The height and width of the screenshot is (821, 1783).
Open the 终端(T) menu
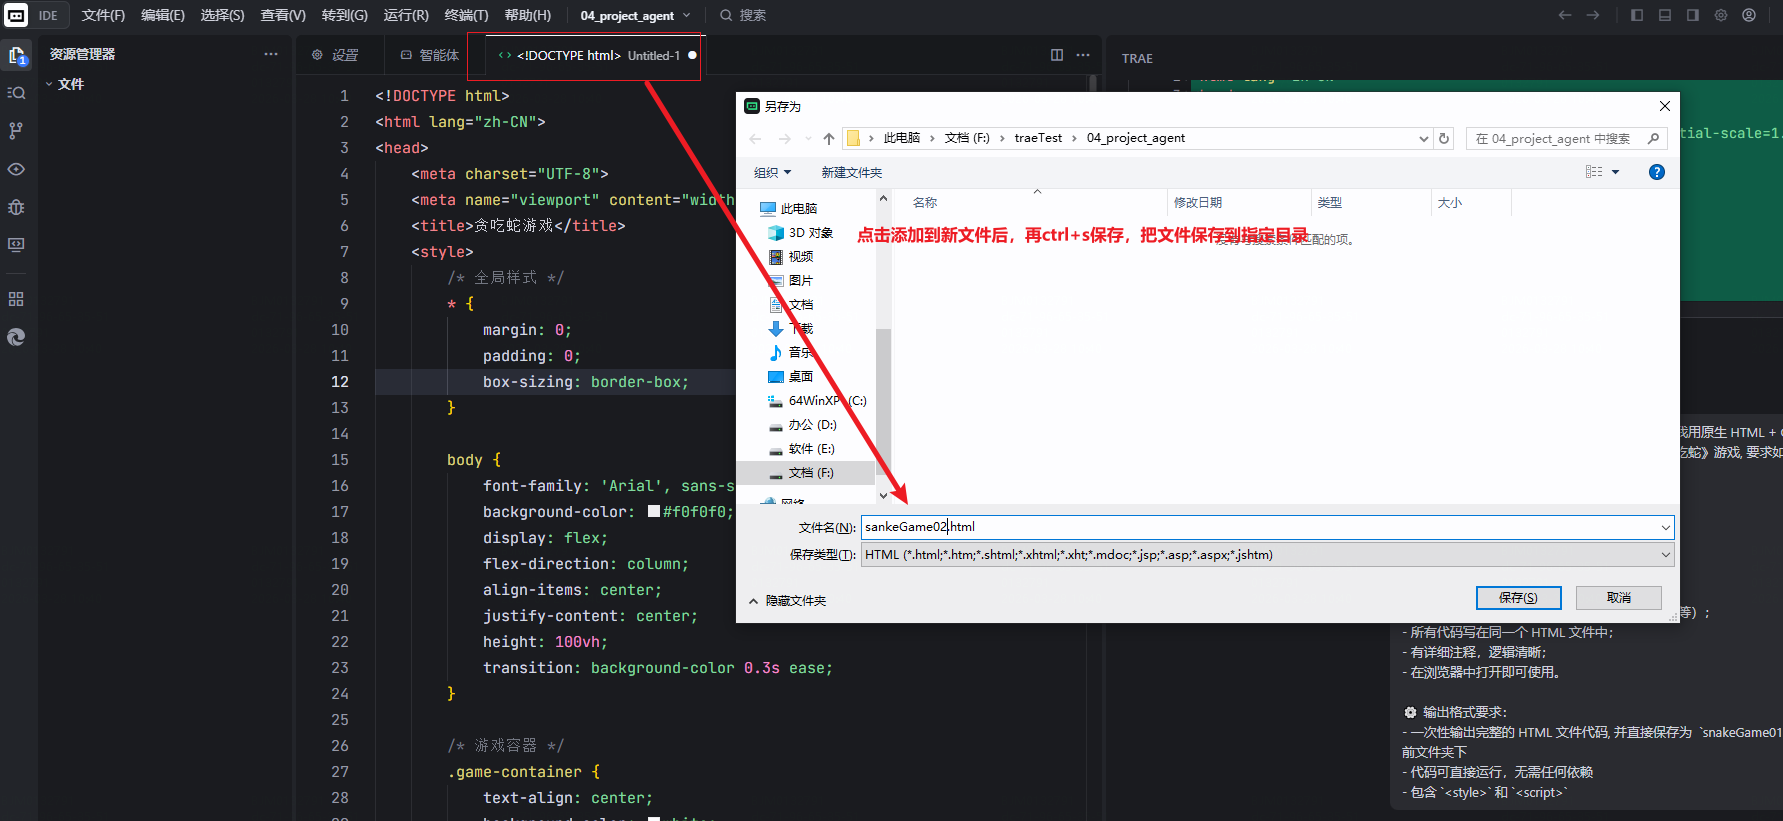pyautogui.click(x=466, y=15)
